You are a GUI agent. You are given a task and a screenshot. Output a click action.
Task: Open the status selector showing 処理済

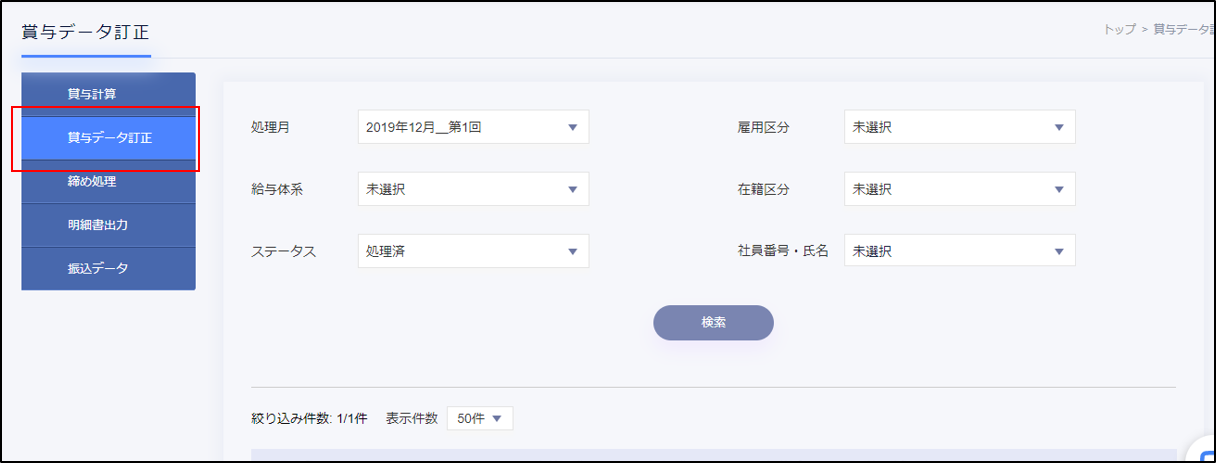coord(472,251)
